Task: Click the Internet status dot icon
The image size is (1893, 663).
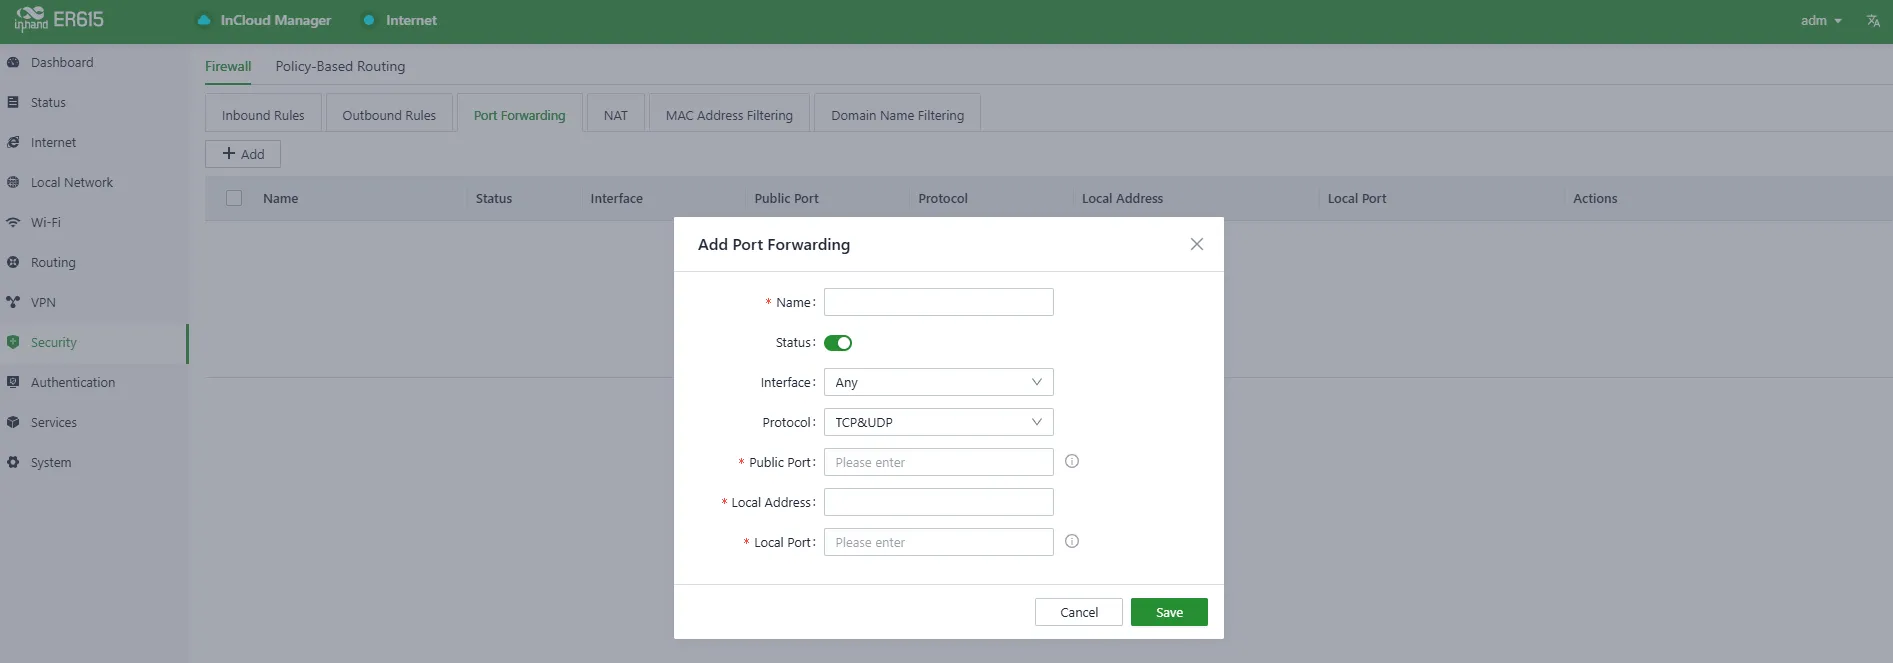Action: [x=369, y=20]
